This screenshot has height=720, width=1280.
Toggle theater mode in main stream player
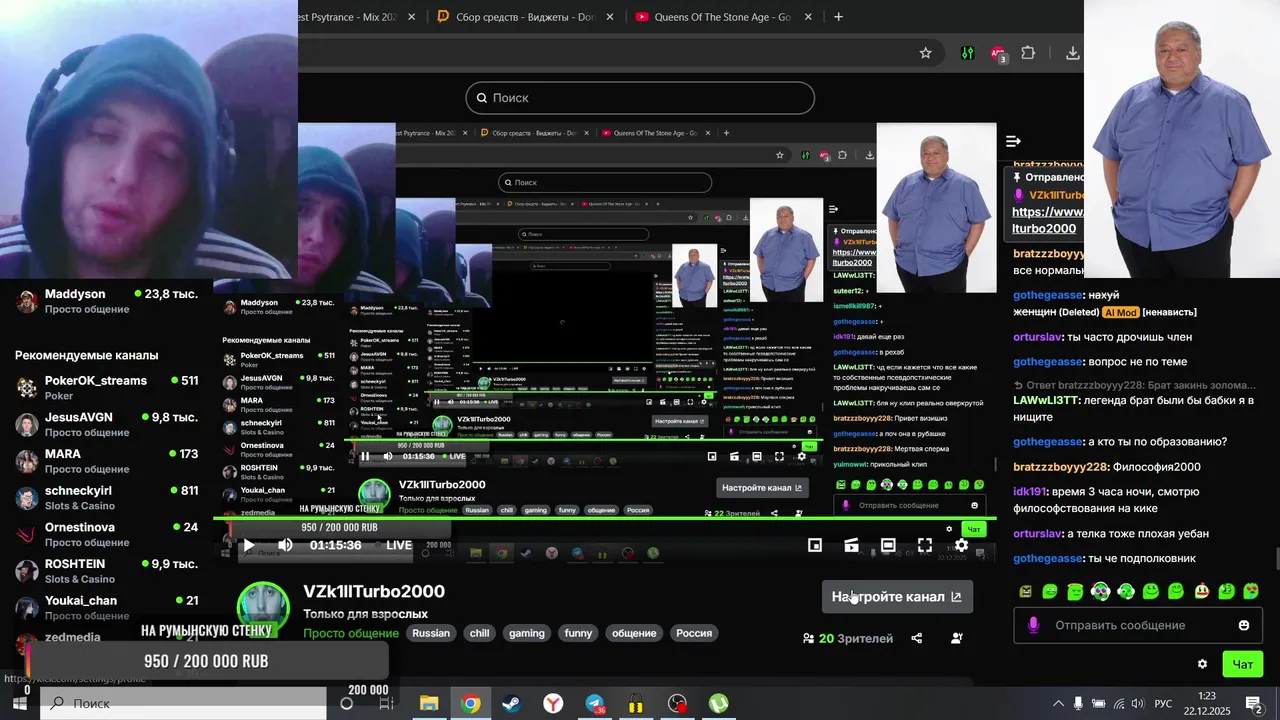[888, 545]
